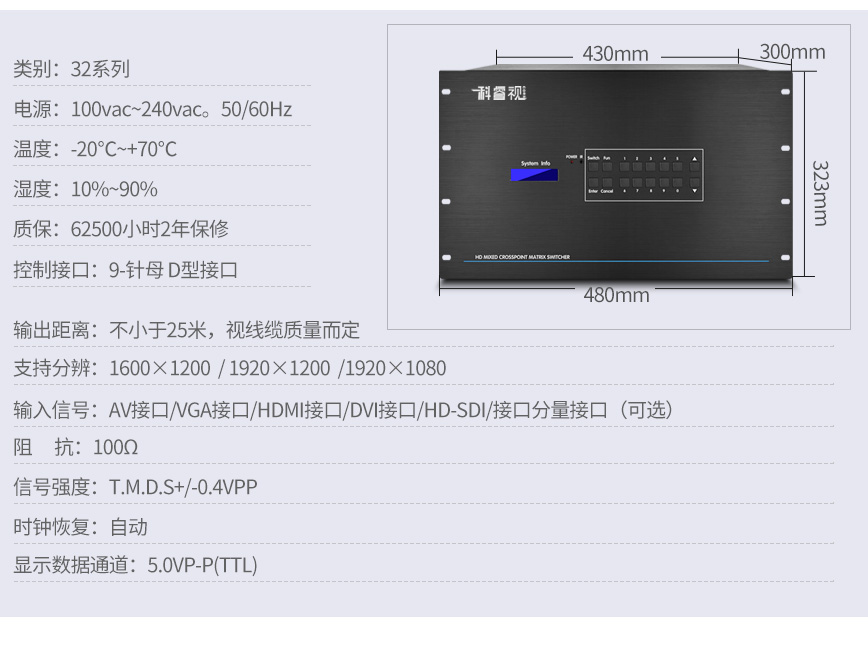Screen dimensions: 868x647
Task: Click the 323mm height dimension label
Action: pos(820,193)
